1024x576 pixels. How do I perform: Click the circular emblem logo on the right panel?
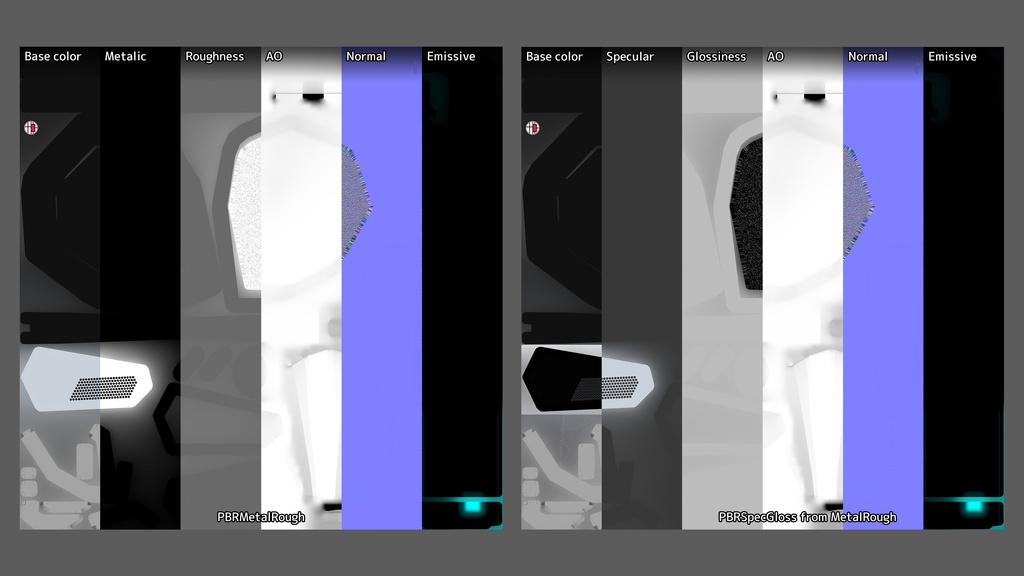pyautogui.click(x=534, y=128)
